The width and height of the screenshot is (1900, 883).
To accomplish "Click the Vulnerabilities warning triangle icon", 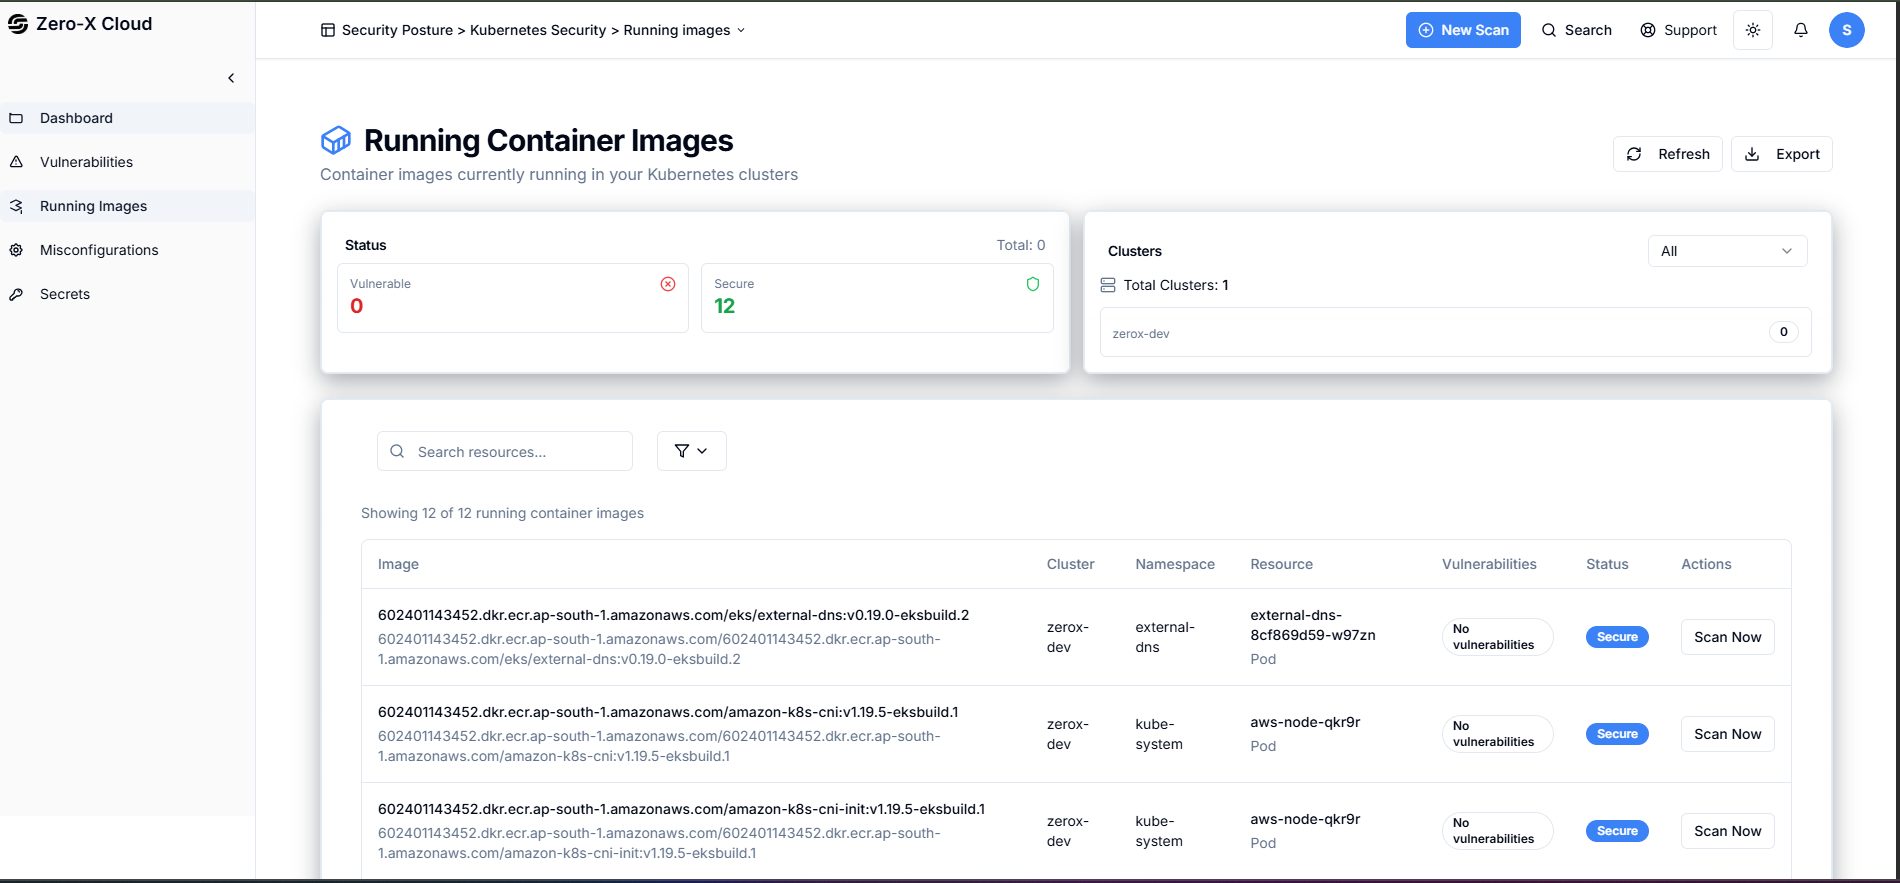I will point(16,162).
